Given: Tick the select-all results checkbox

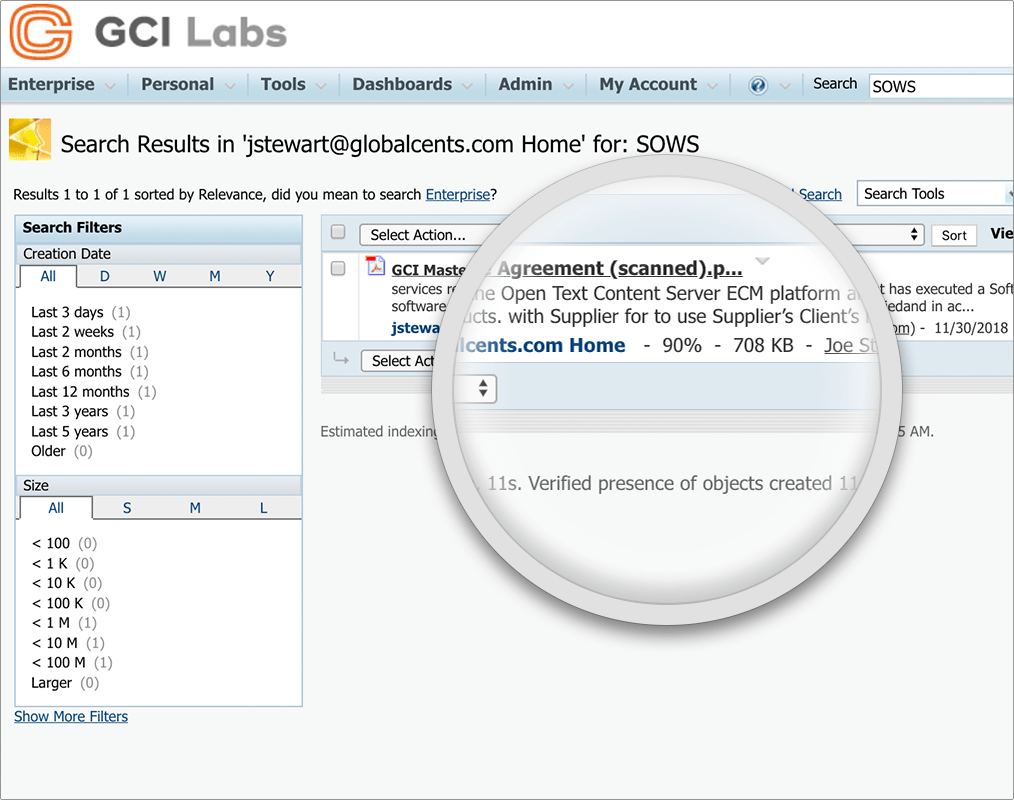Looking at the screenshot, I should pos(338,232).
